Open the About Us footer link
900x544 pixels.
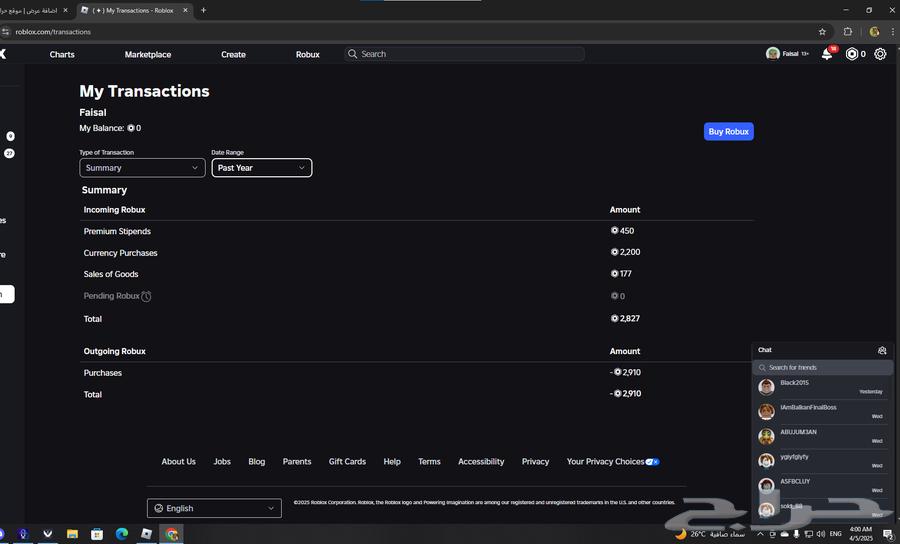pos(179,461)
